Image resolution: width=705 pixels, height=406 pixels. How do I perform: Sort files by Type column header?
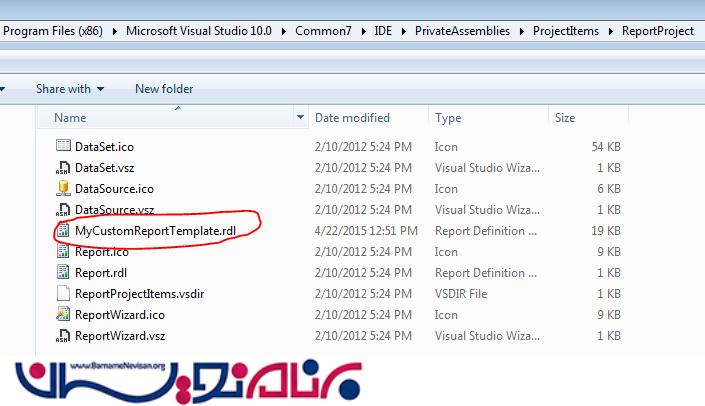pyautogui.click(x=448, y=118)
